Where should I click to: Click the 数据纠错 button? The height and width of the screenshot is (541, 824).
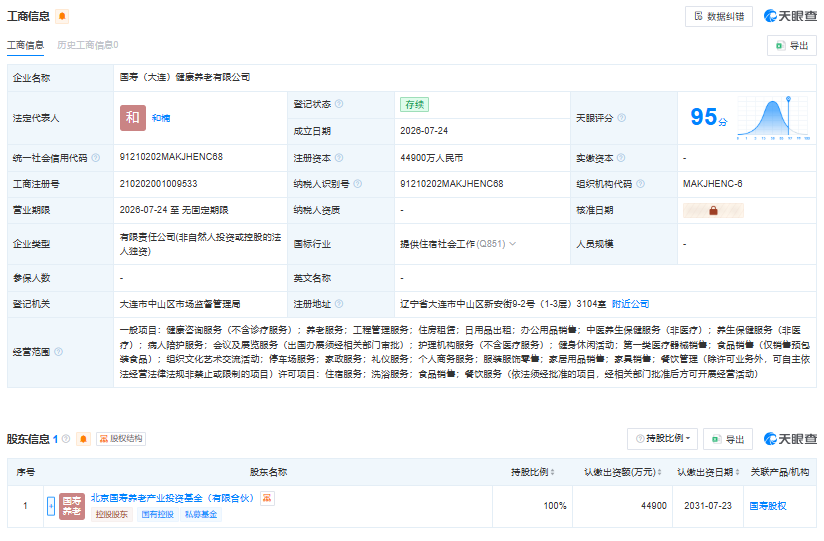[x=718, y=16]
